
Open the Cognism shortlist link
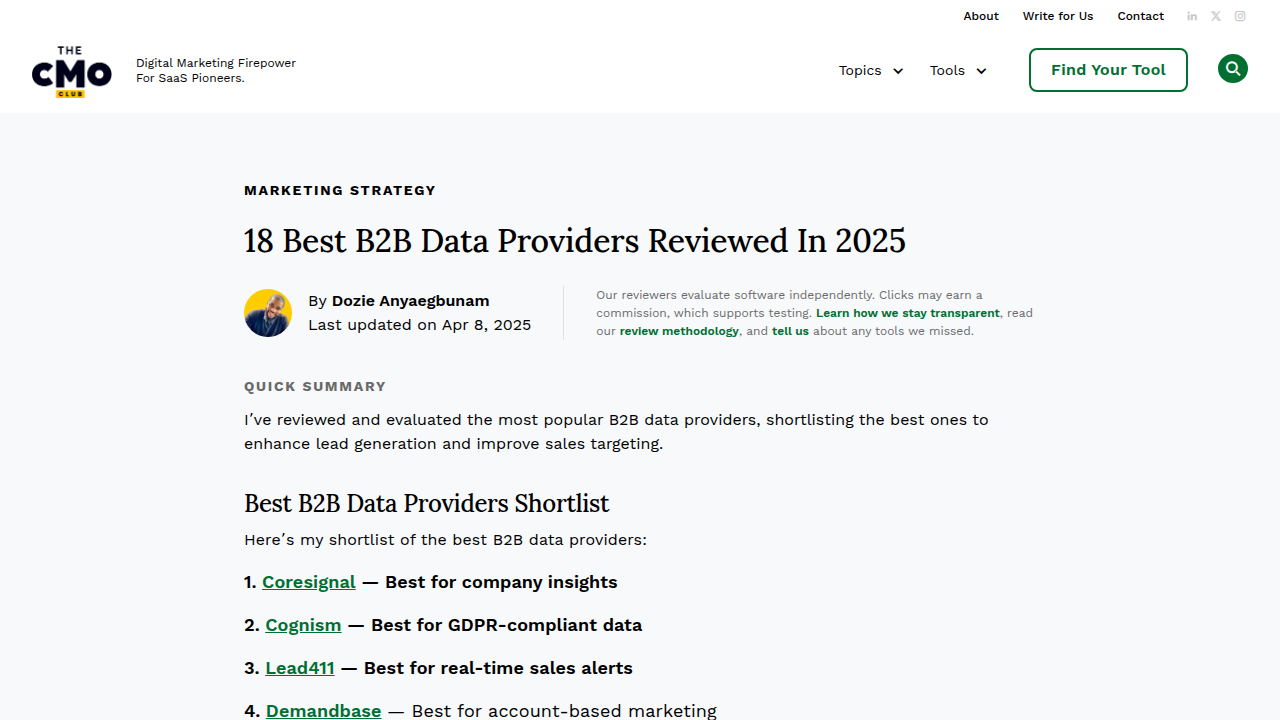[303, 625]
